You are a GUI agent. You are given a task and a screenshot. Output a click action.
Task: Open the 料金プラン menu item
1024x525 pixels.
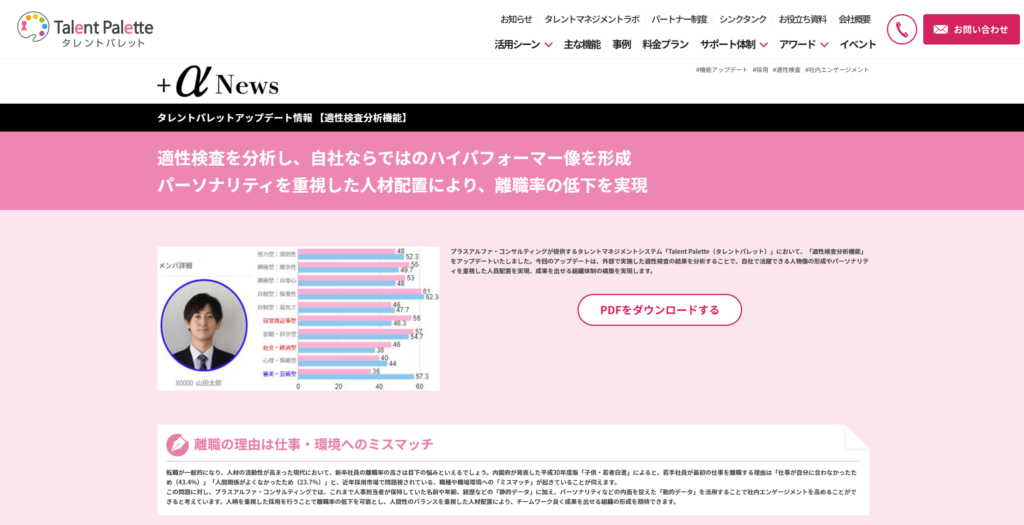[665, 44]
